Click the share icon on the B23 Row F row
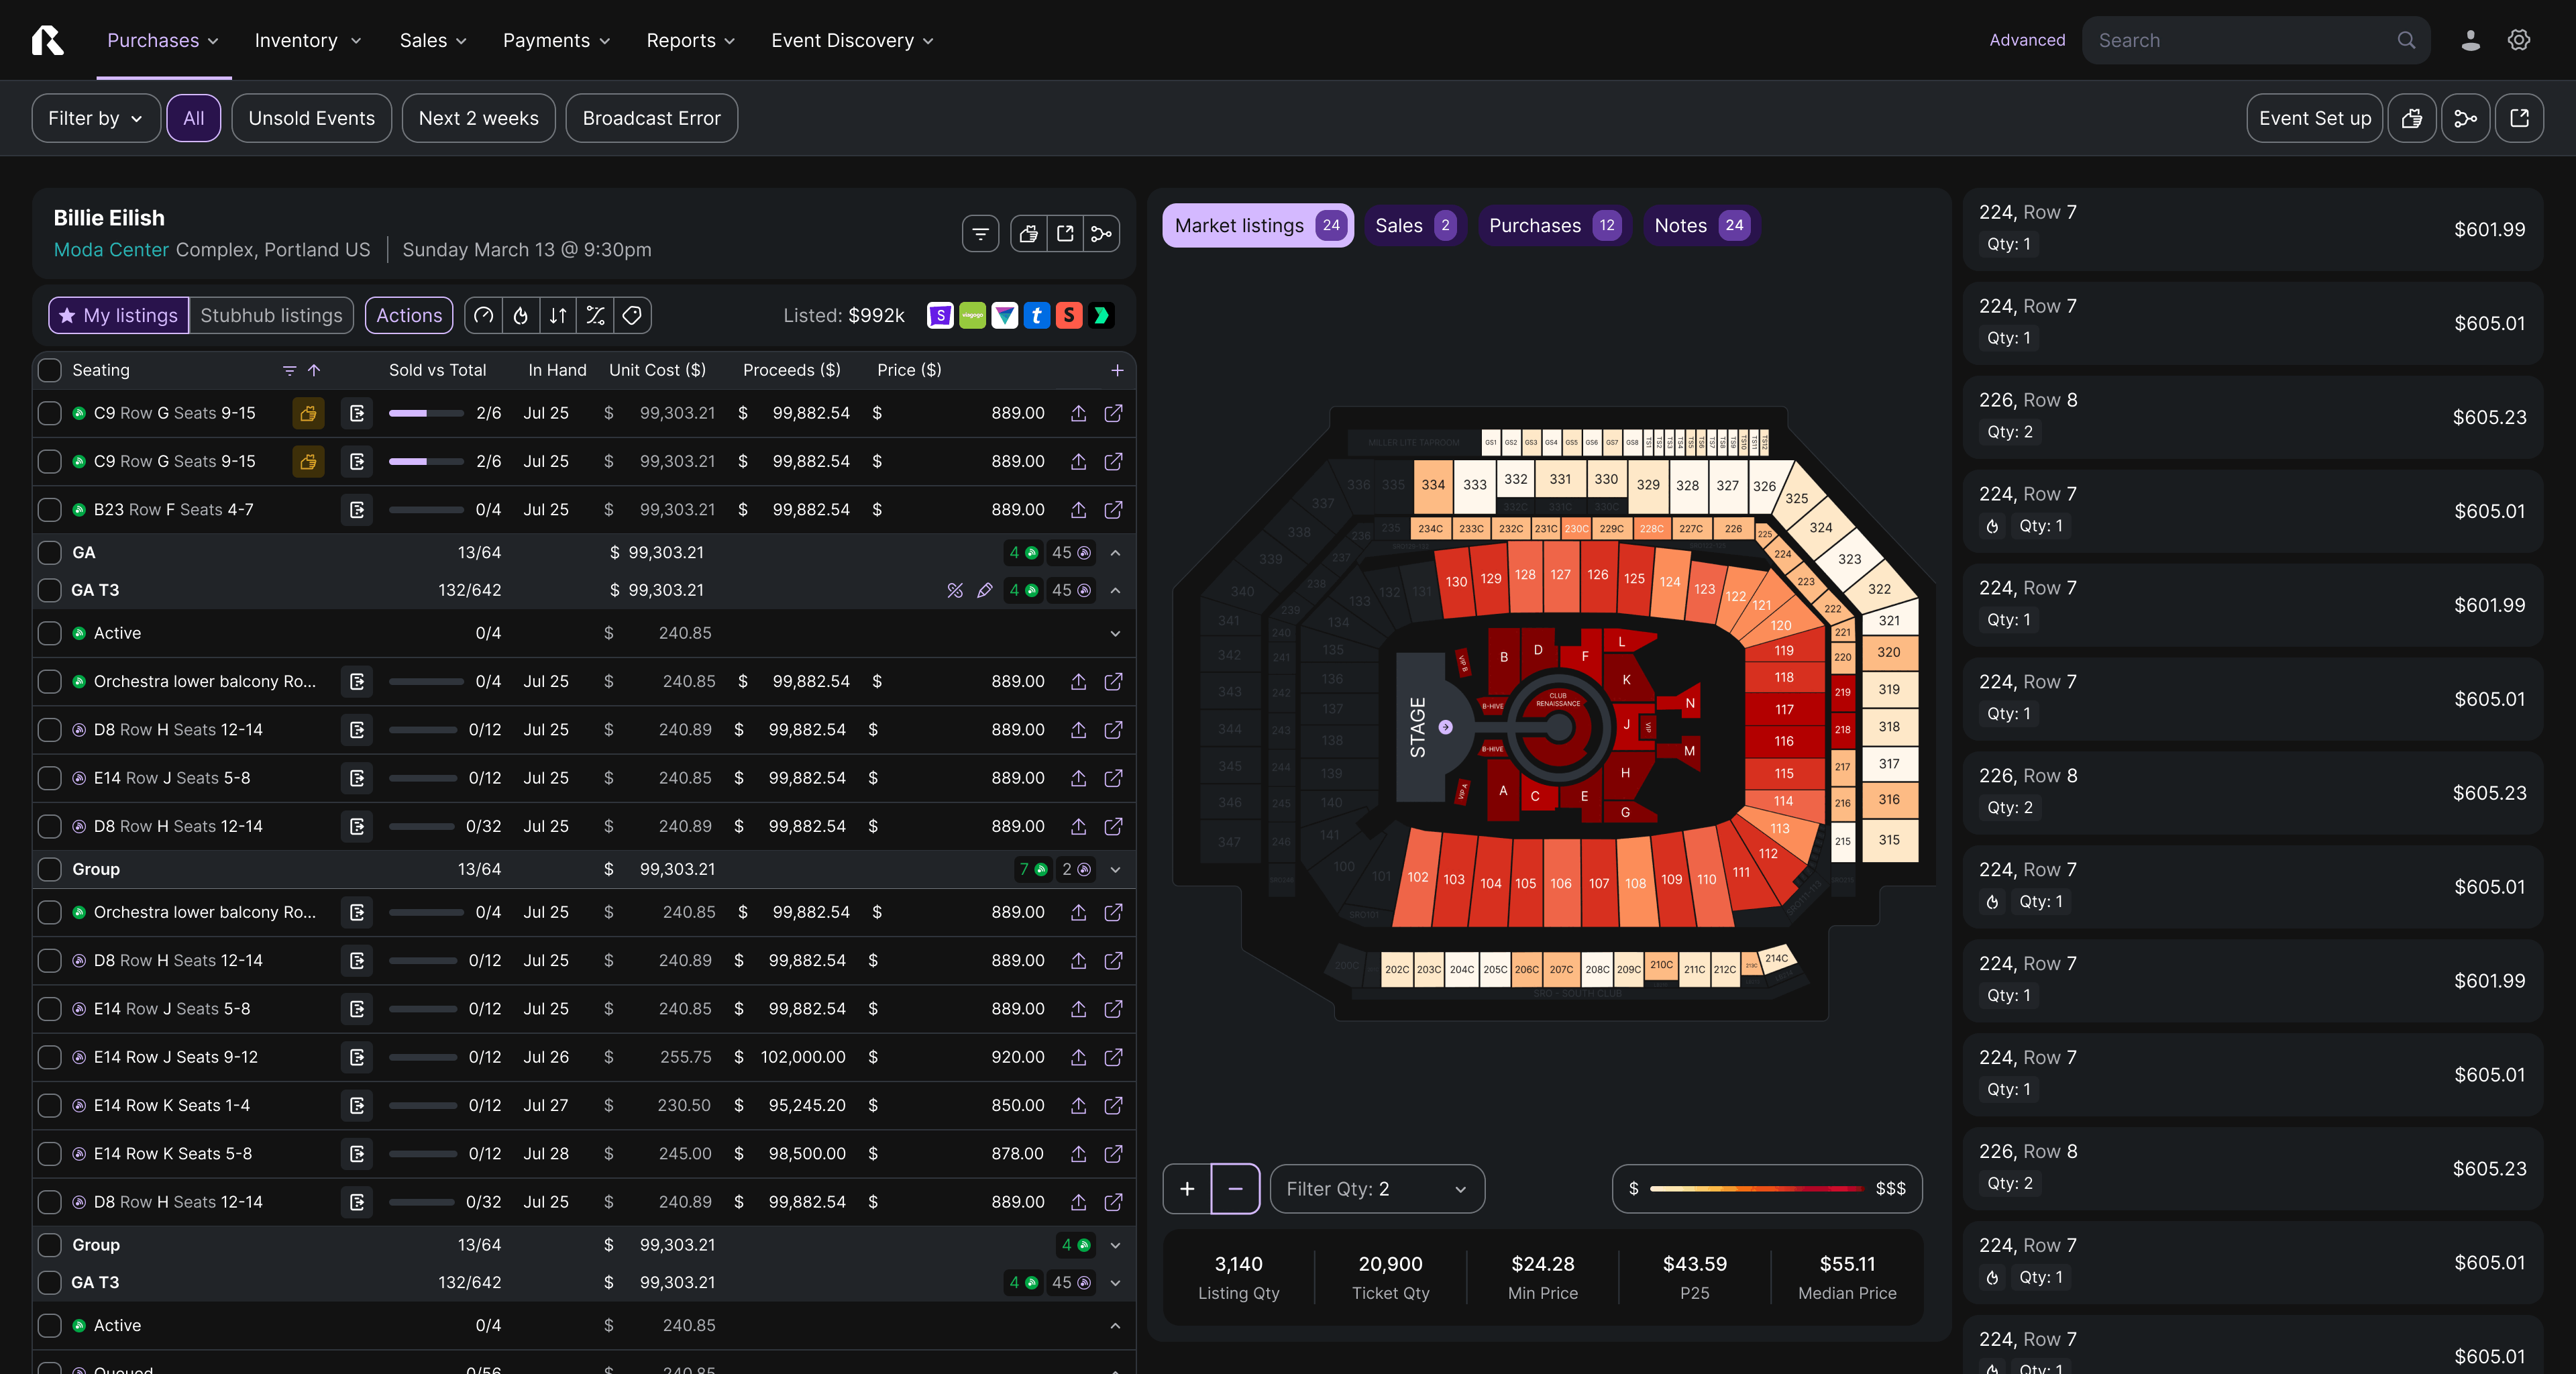2576x1374 pixels. [1078, 510]
